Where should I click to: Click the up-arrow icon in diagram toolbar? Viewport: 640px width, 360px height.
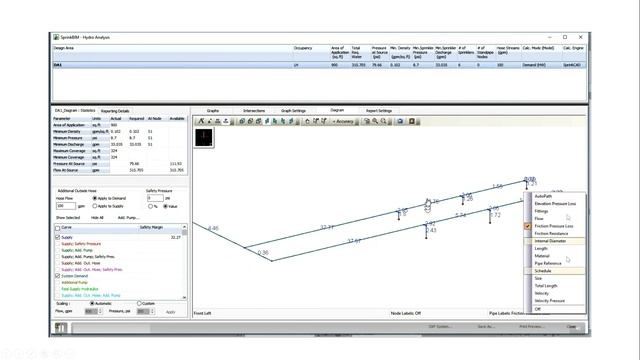pos(225,121)
